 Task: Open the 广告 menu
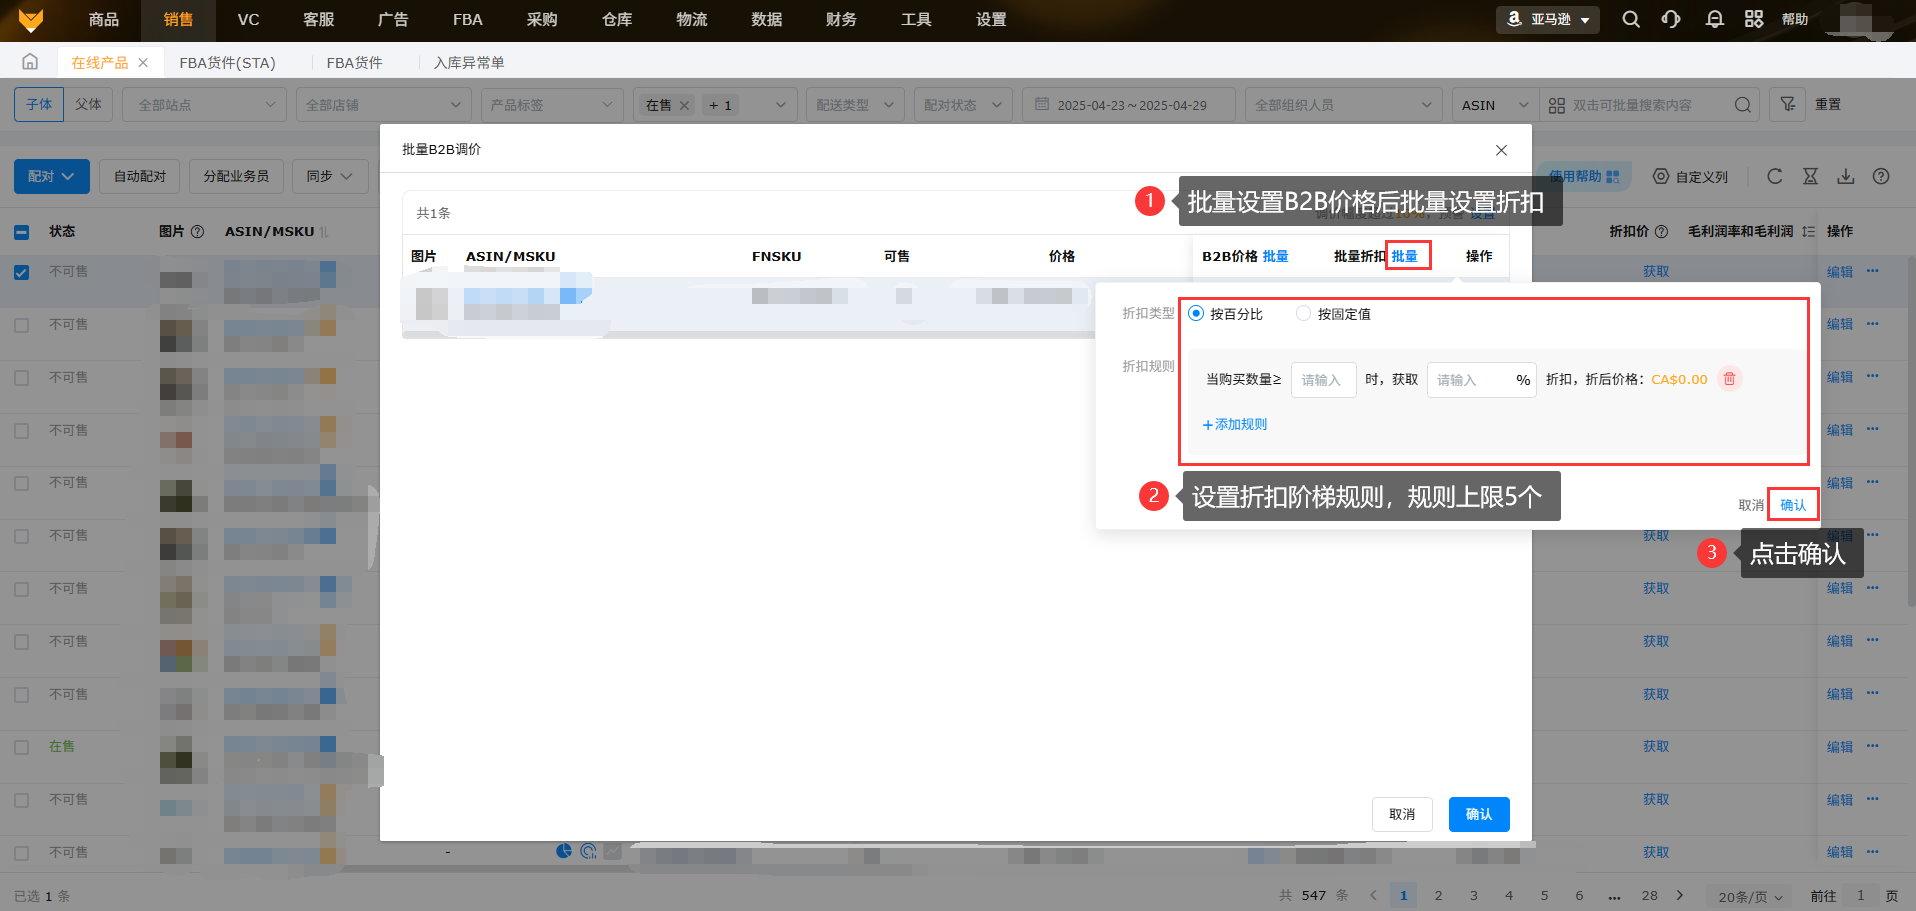[393, 20]
